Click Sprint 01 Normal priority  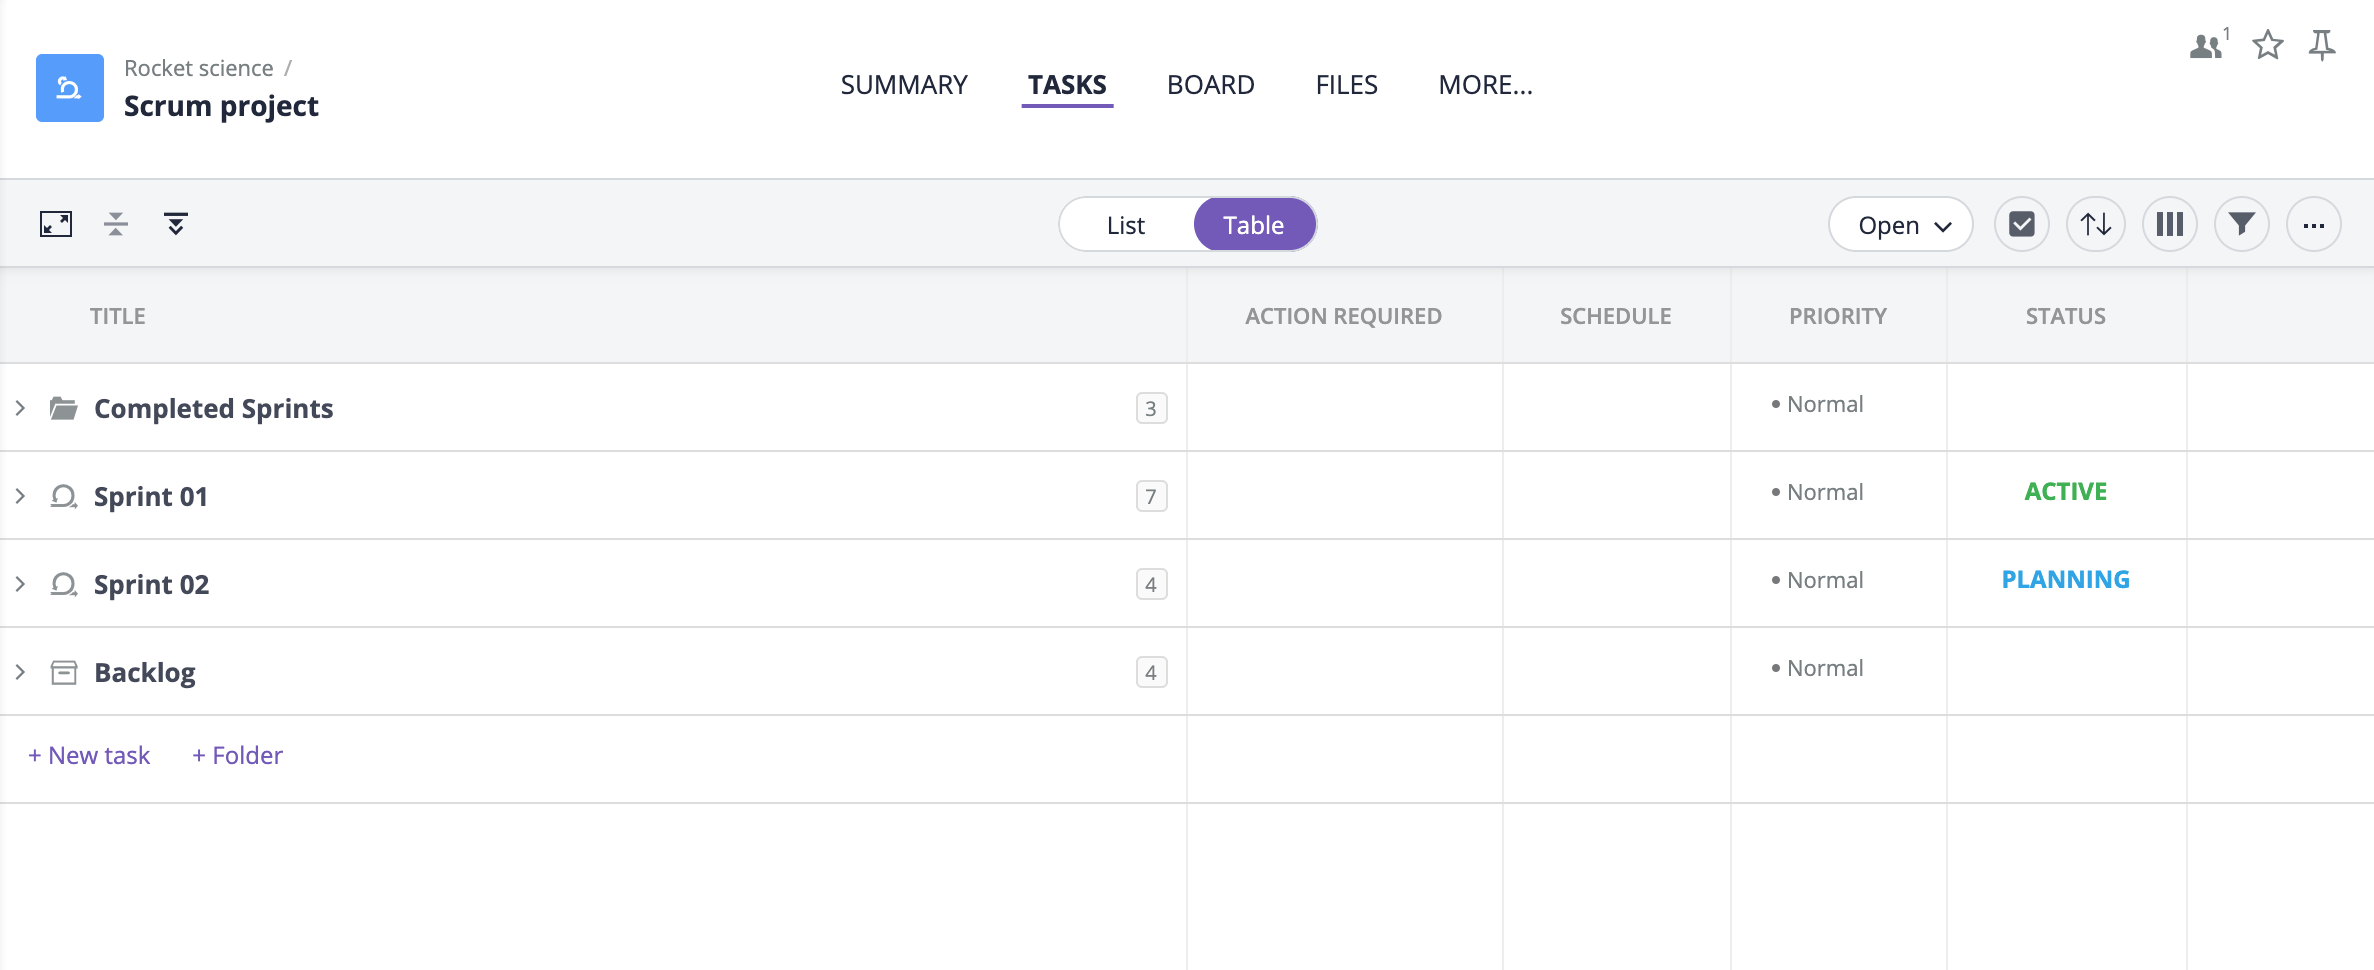coord(1817,492)
